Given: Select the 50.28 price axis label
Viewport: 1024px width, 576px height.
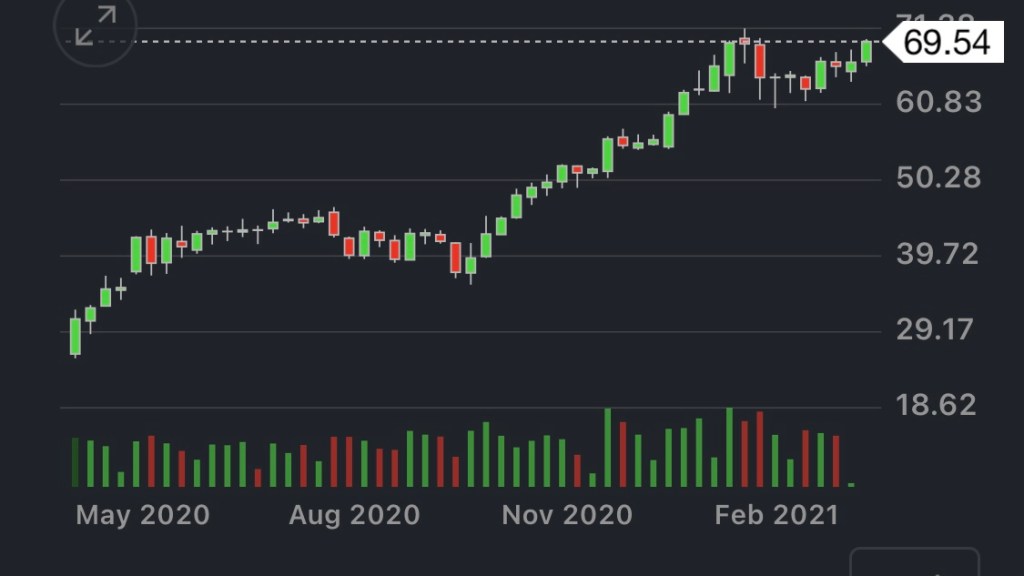Looking at the screenshot, I should (939, 178).
